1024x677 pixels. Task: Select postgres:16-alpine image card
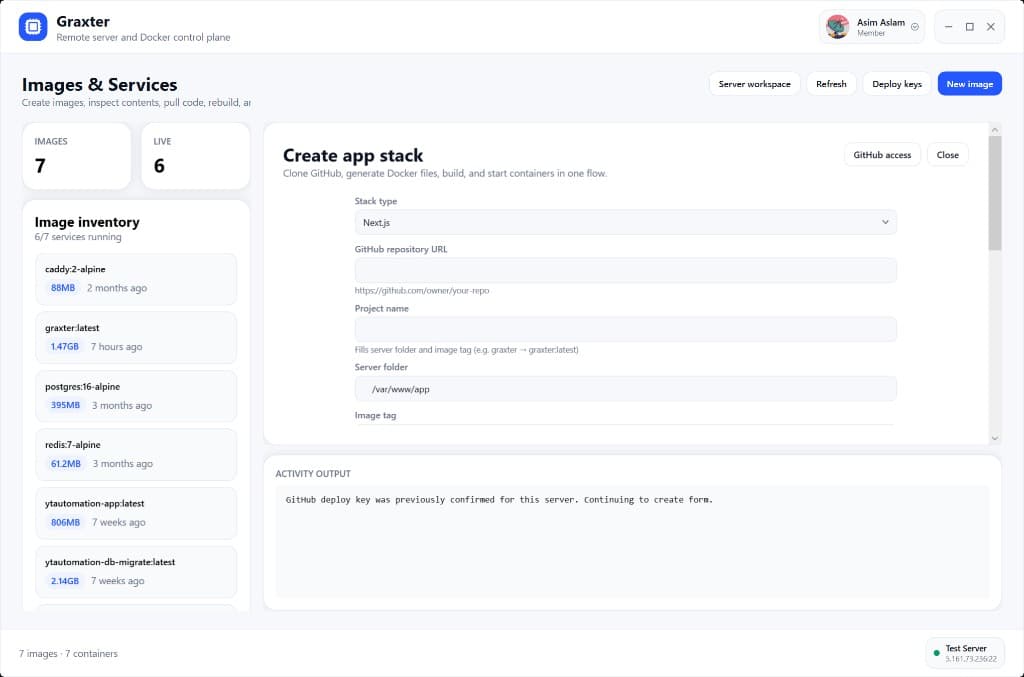tap(136, 396)
